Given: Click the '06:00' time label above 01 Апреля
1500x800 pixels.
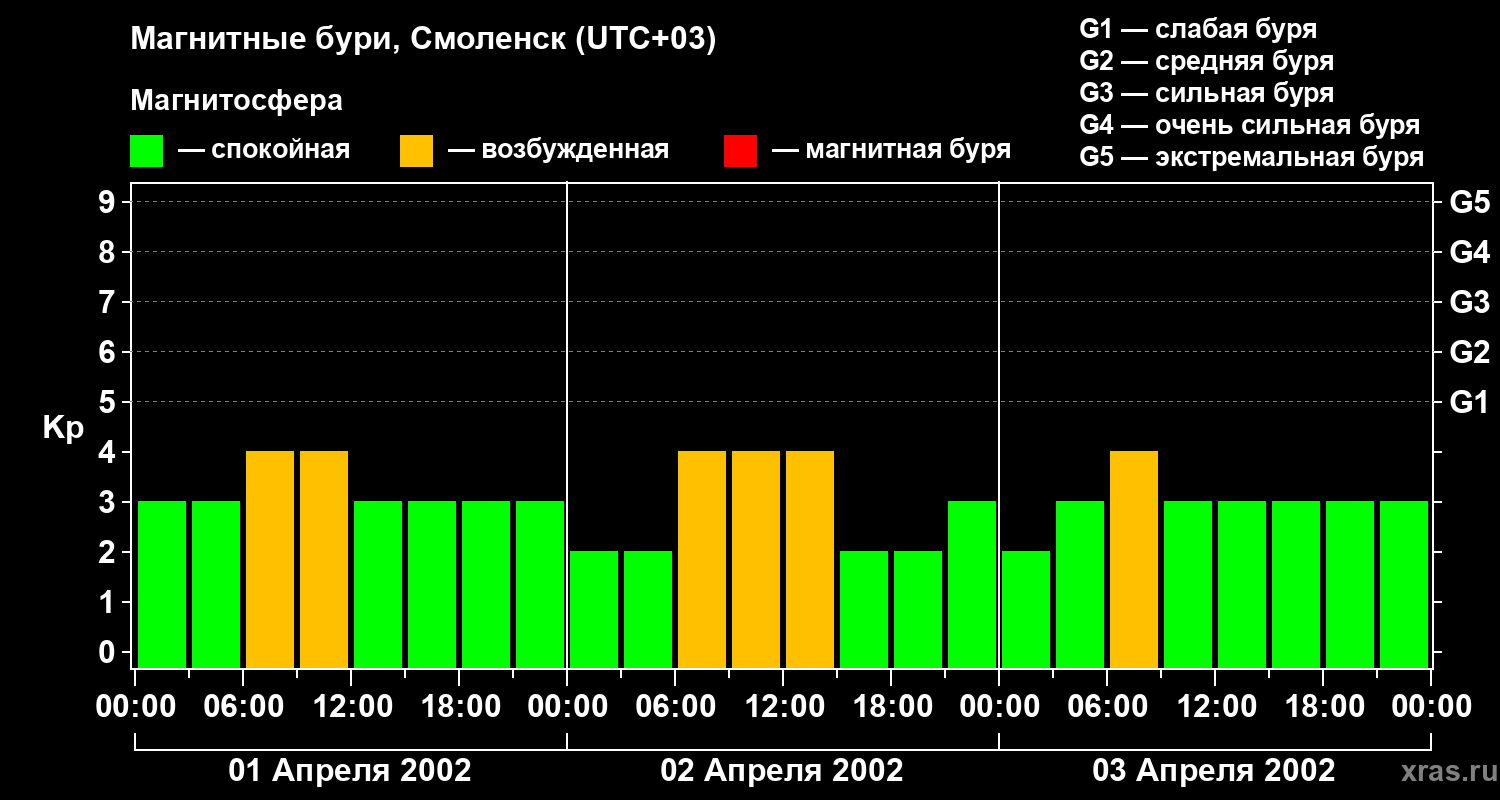Looking at the screenshot, I should [243, 707].
